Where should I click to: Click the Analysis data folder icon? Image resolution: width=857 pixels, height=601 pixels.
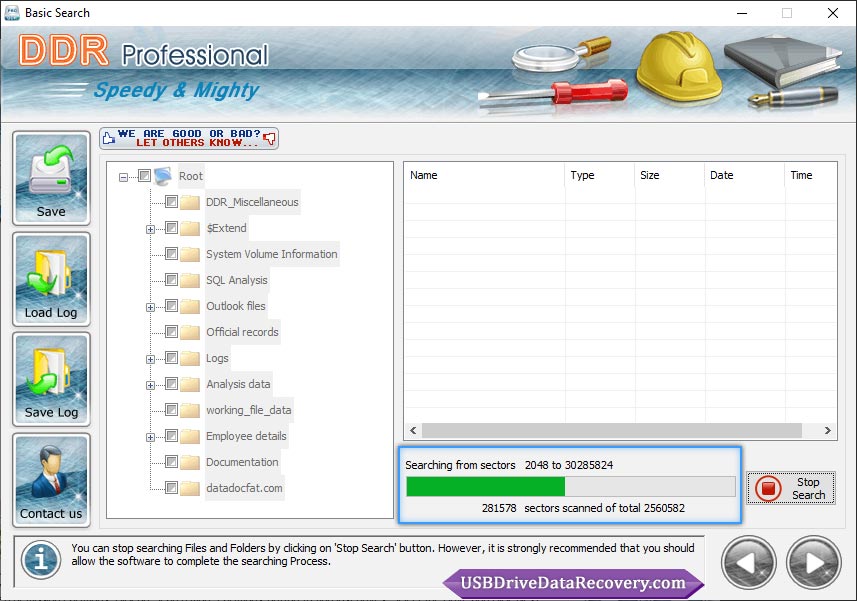190,384
